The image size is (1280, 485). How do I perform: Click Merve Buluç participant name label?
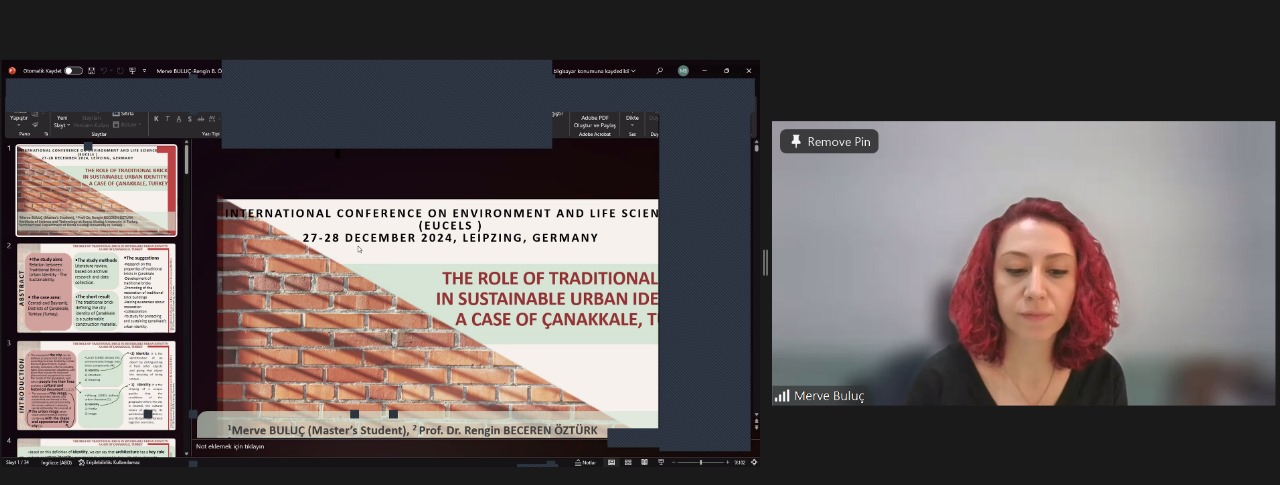(829, 396)
